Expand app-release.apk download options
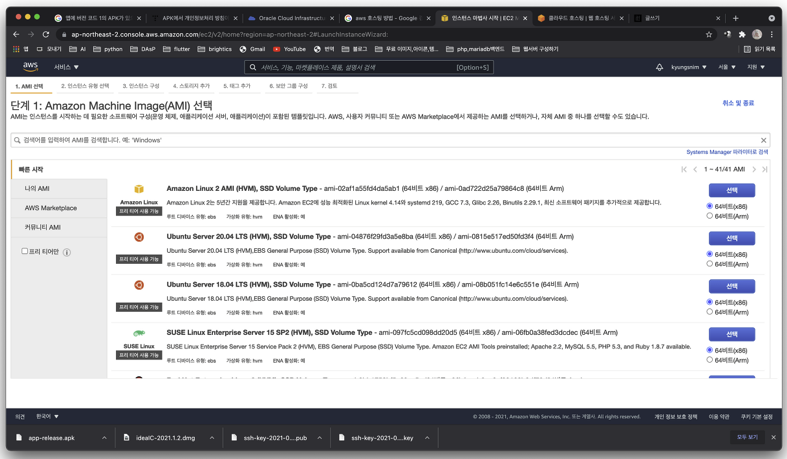 point(104,437)
